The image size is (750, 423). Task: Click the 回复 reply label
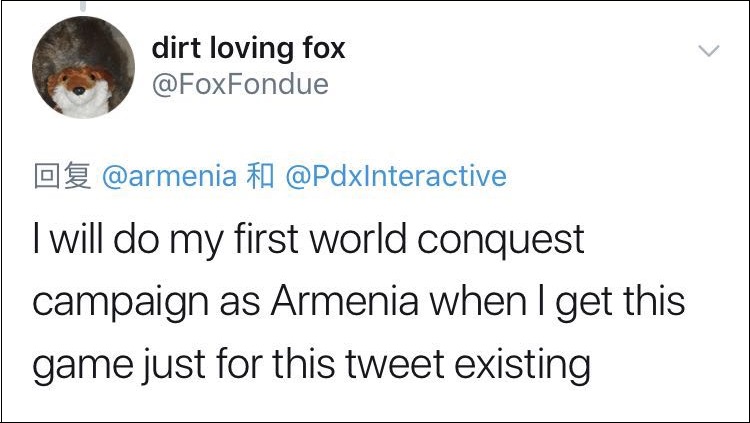click(62, 177)
